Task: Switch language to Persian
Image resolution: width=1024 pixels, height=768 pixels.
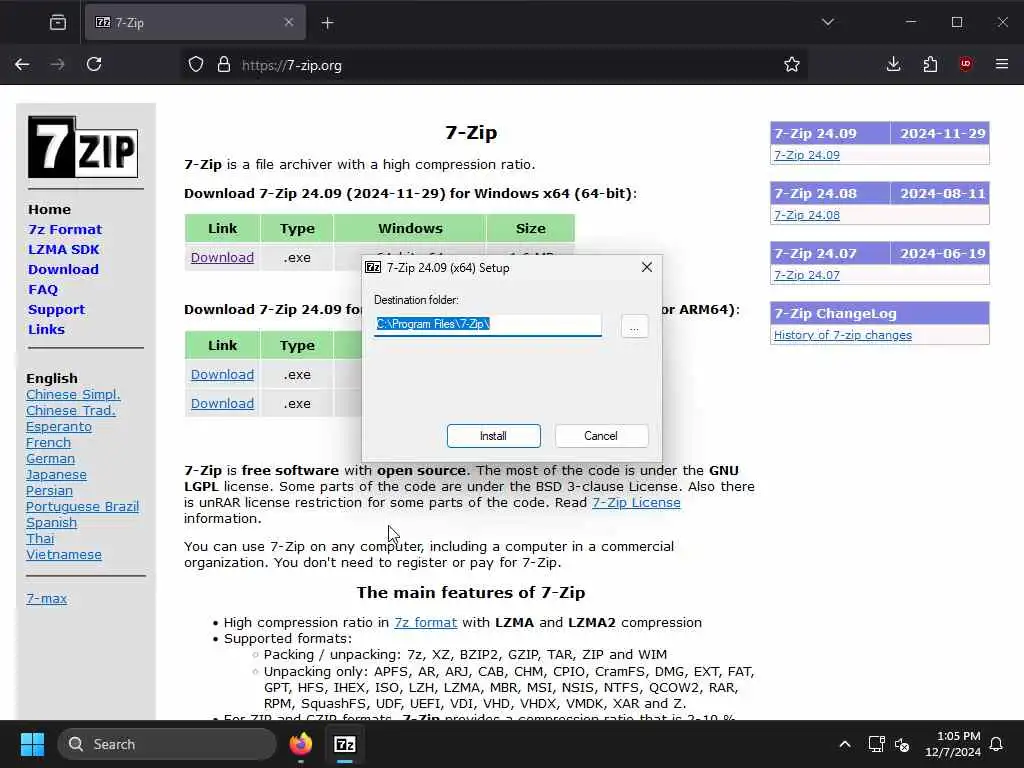Action: point(50,490)
